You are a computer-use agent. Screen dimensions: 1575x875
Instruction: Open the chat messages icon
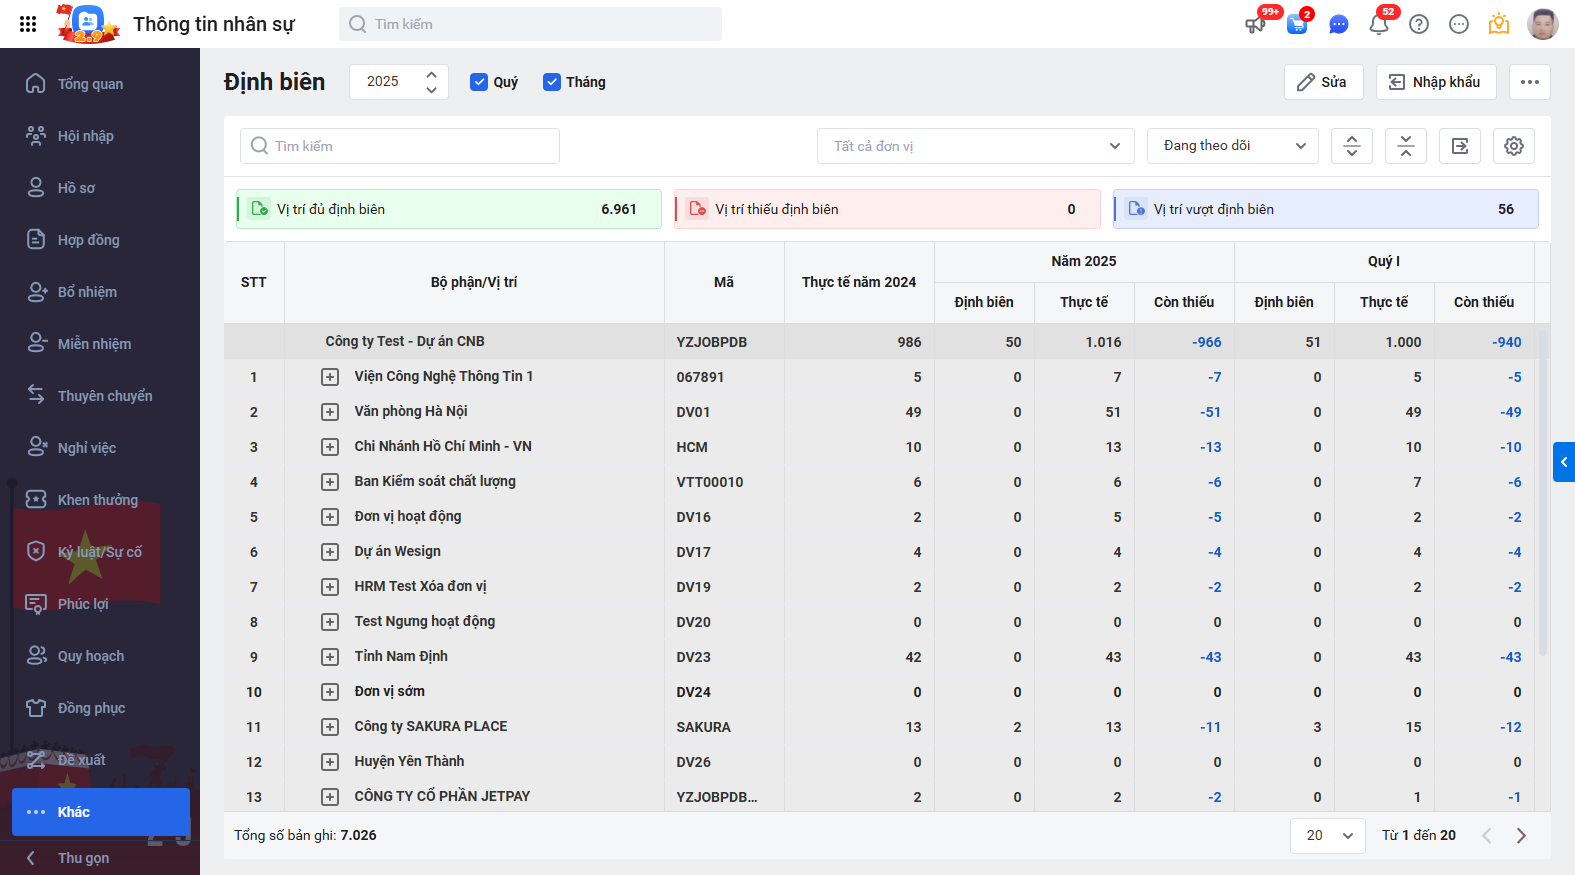click(x=1339, y=25)
